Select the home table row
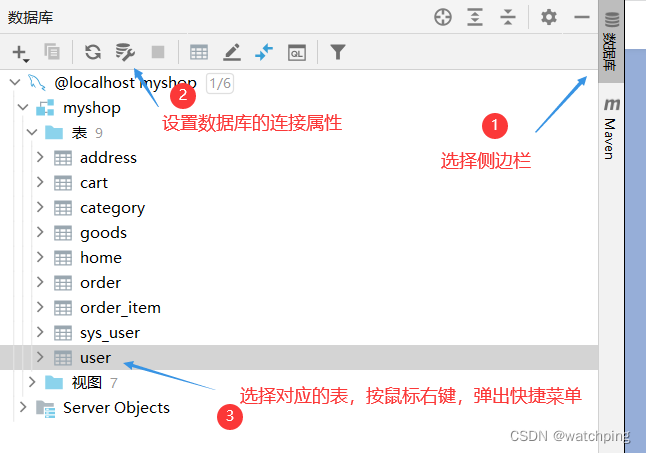 pyautogui.click(x=299, y=258)
